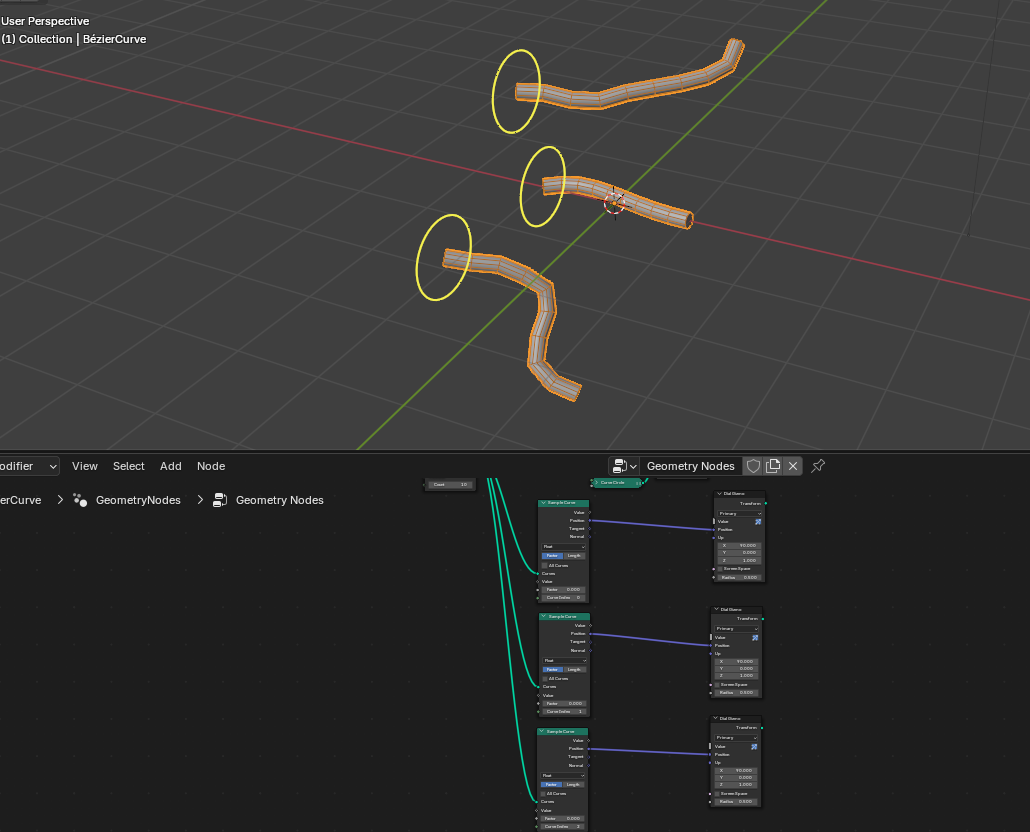Toggle the fake user shield icon

753,466
